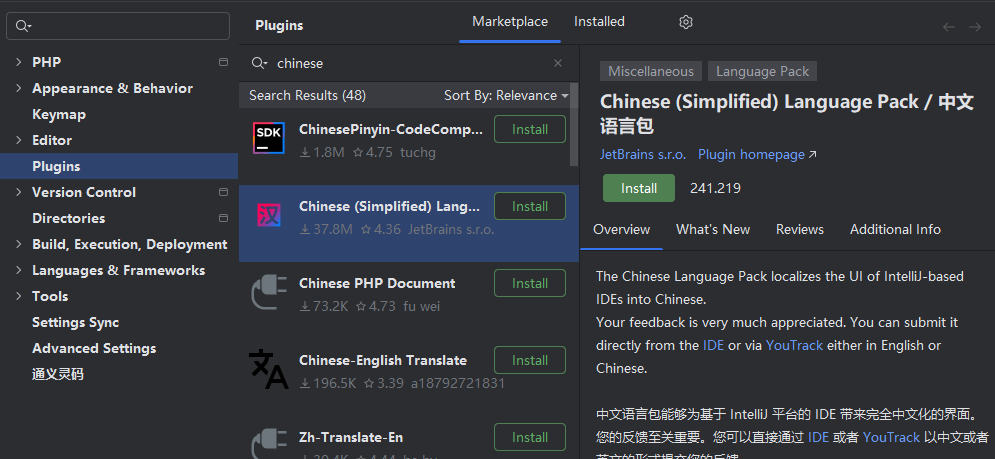Click the Chinese PHP Document title
995x459 pixels.
coord(377,283)
